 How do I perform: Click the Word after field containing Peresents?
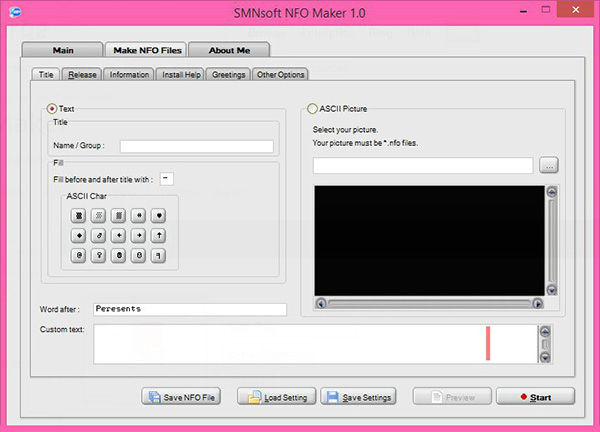point(190,309)
